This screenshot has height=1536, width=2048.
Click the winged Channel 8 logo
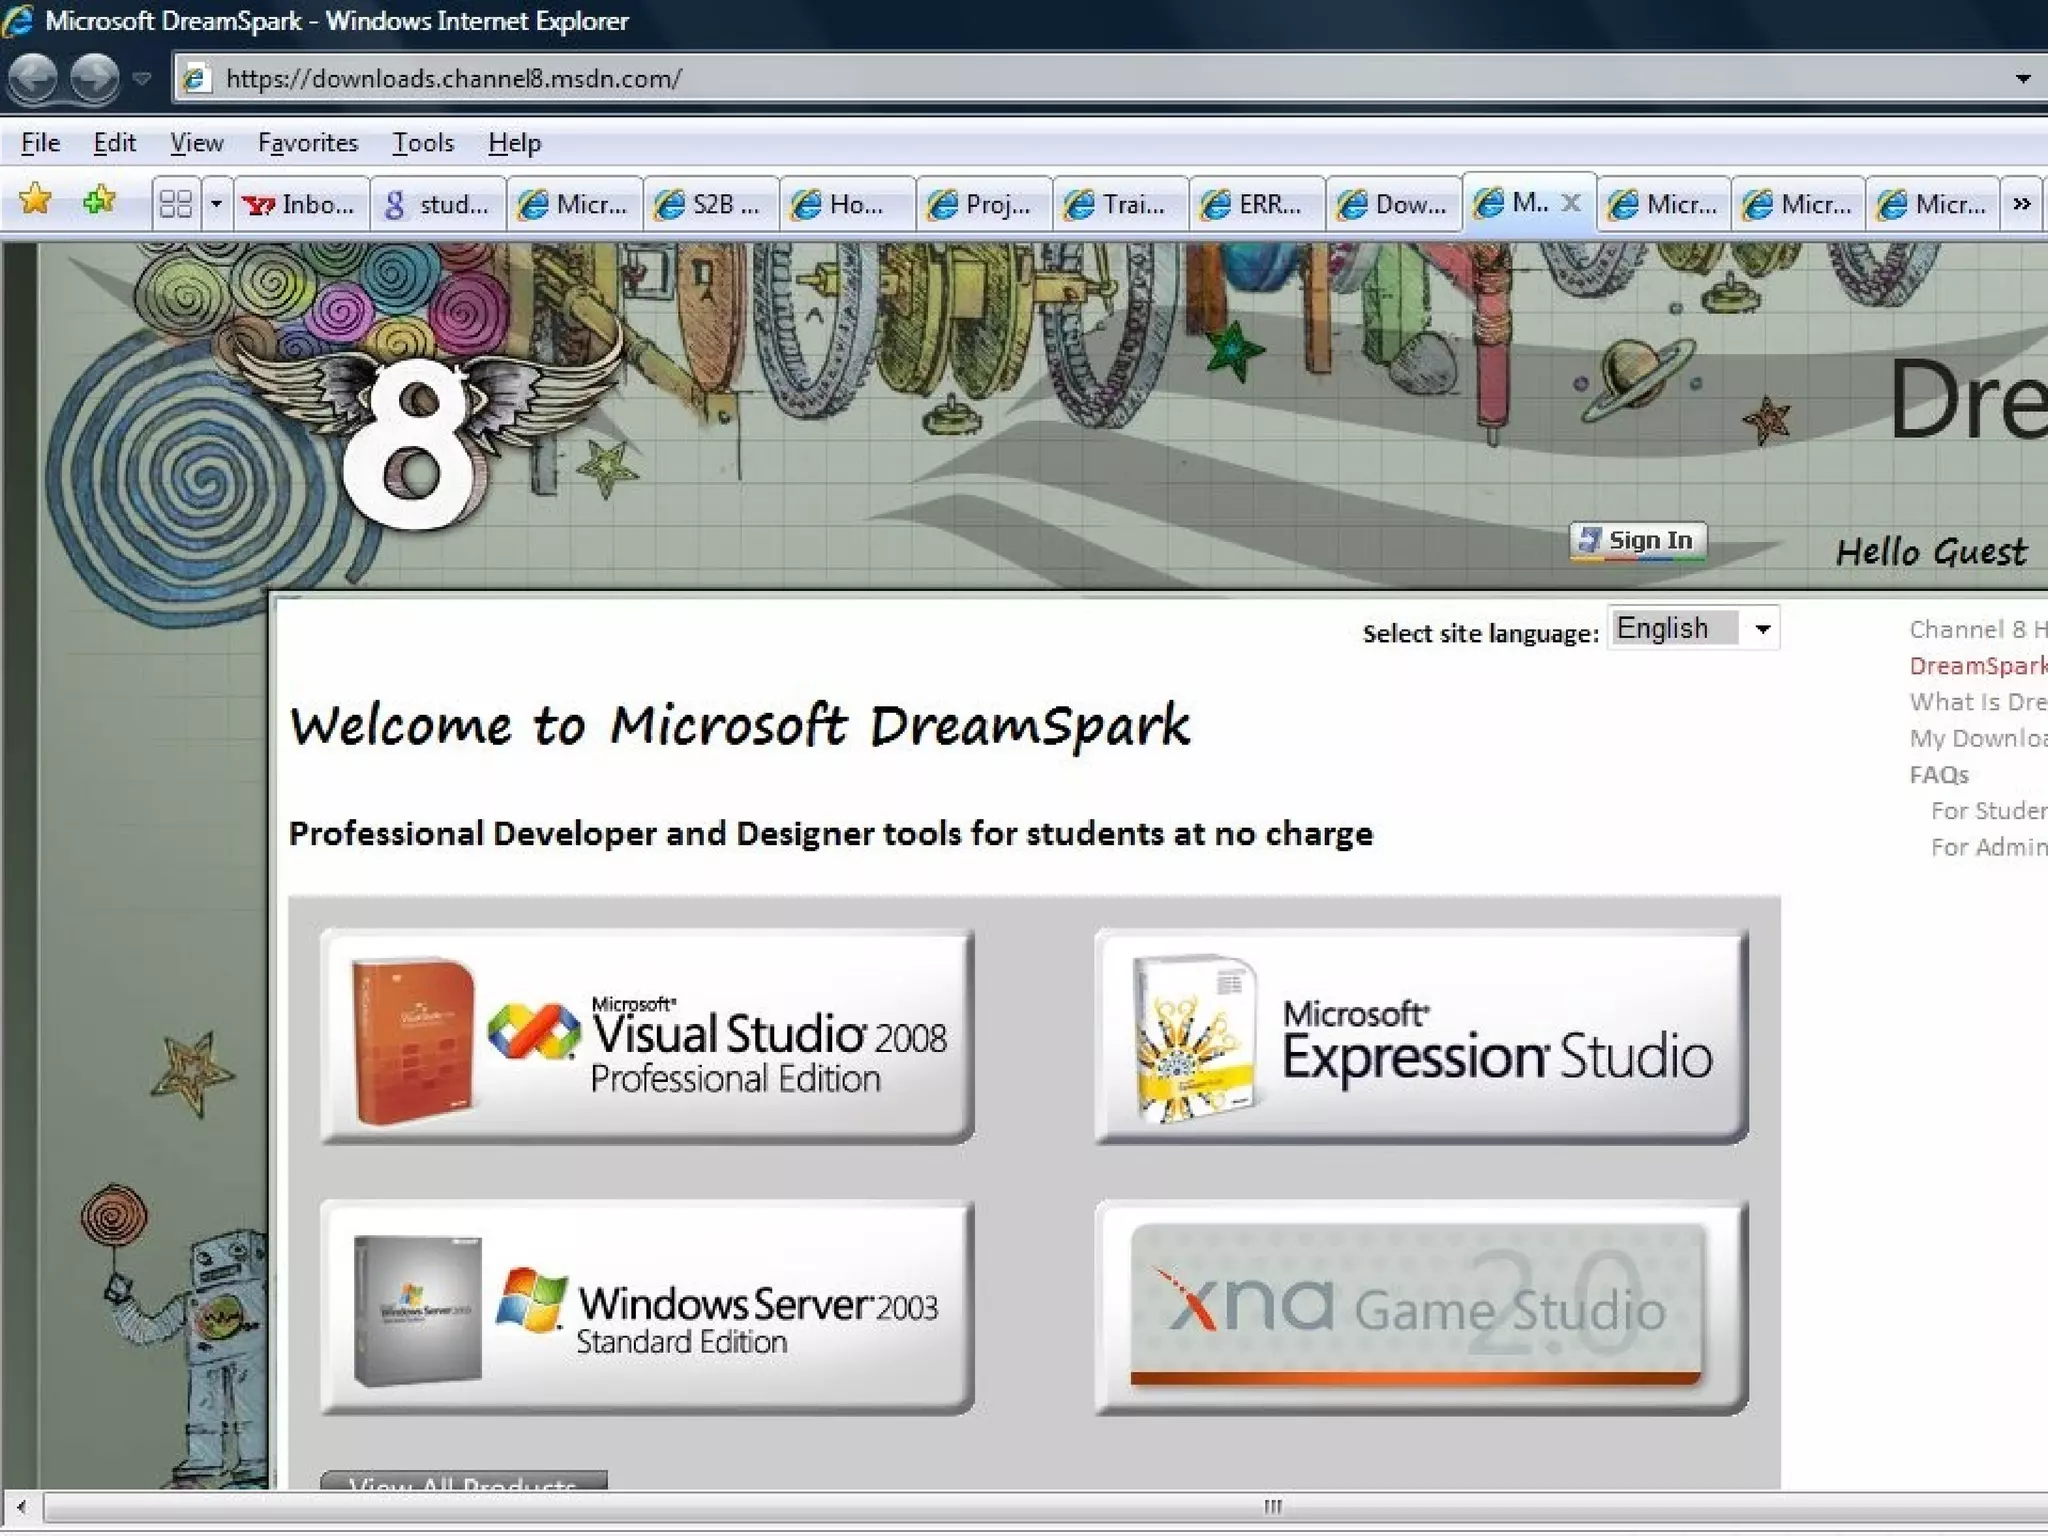pyautogui.click(x=410, y=440)
